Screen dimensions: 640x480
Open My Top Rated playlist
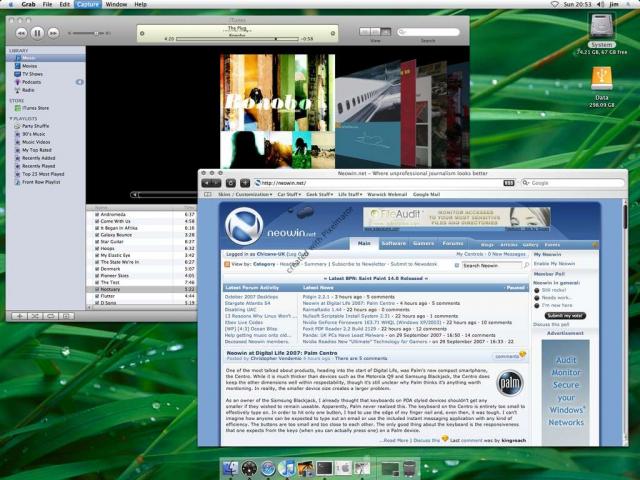[37, 150]
